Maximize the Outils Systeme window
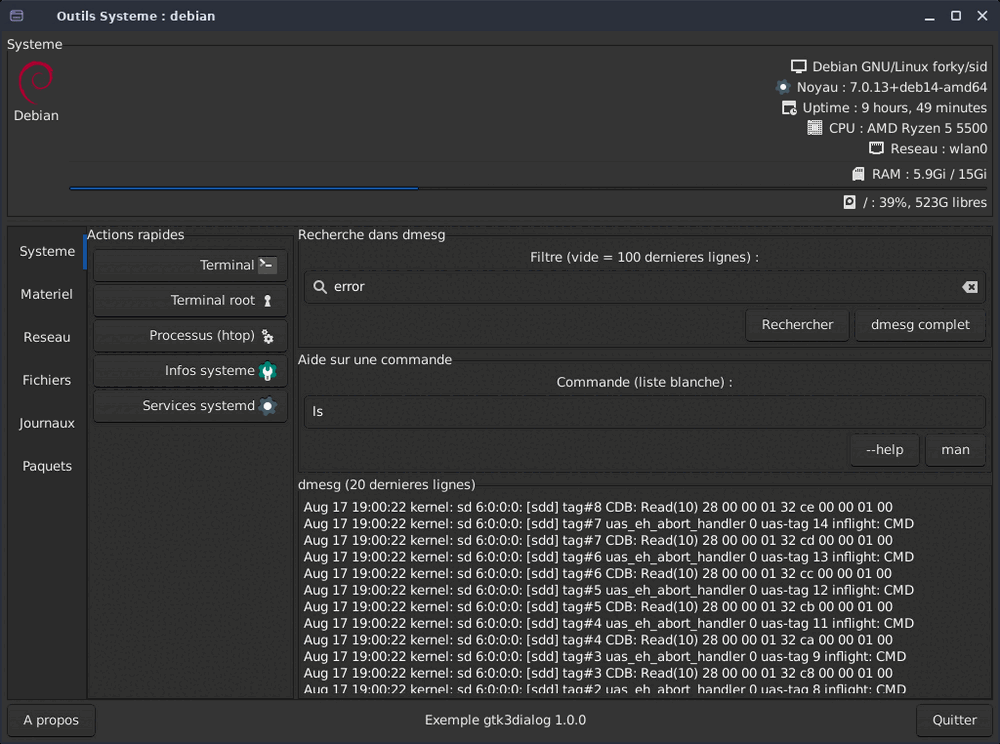 coord(955,16)
